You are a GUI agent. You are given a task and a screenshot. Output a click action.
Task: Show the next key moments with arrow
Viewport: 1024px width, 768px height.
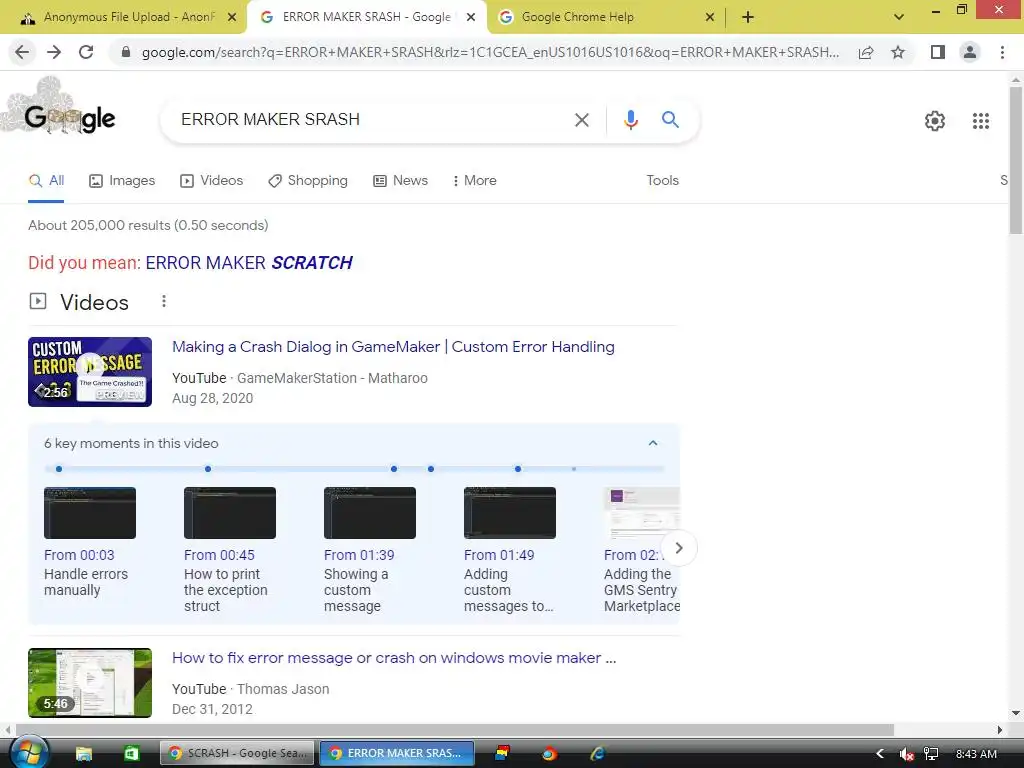coord(679,548)
